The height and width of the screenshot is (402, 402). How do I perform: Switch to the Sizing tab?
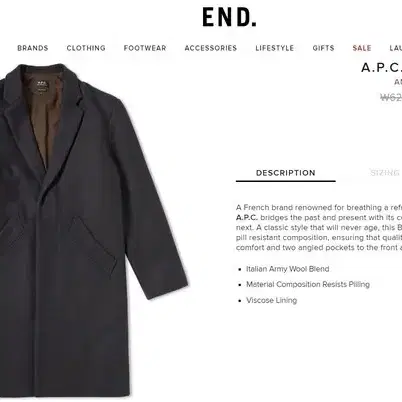click(x=385, y=173)
